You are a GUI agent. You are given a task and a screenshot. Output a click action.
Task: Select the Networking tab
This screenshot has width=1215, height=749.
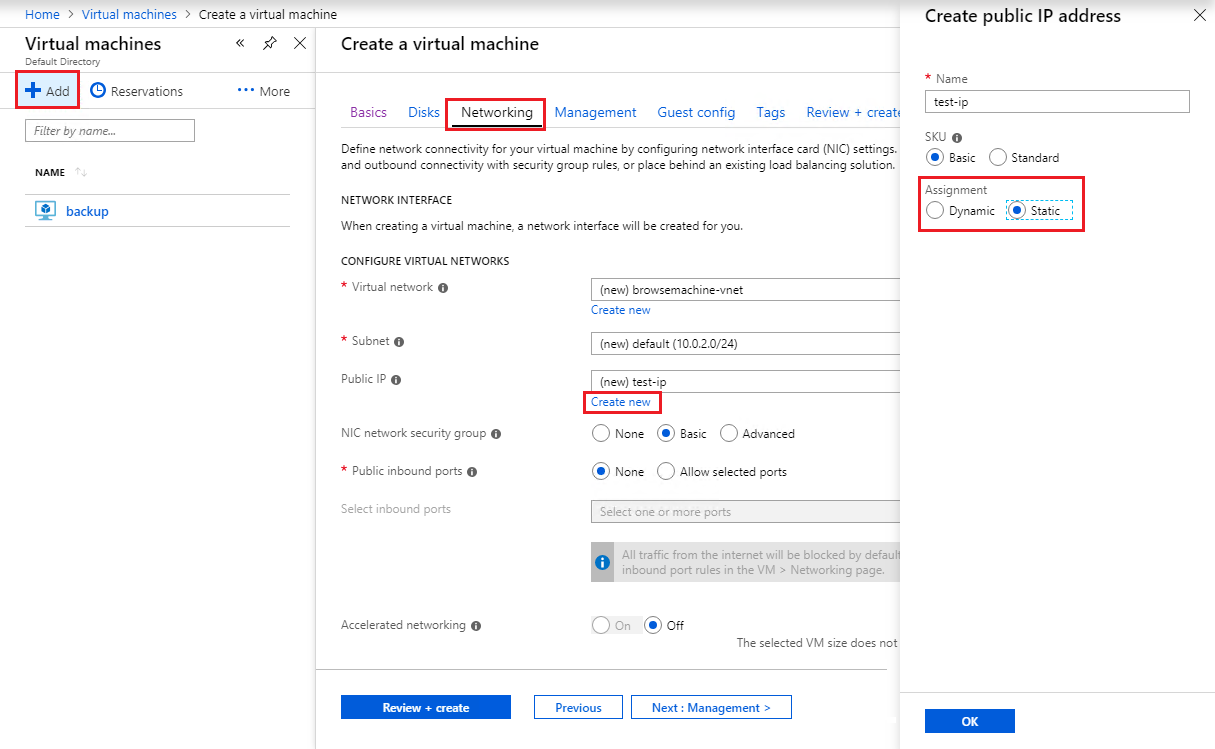(497, 112)
